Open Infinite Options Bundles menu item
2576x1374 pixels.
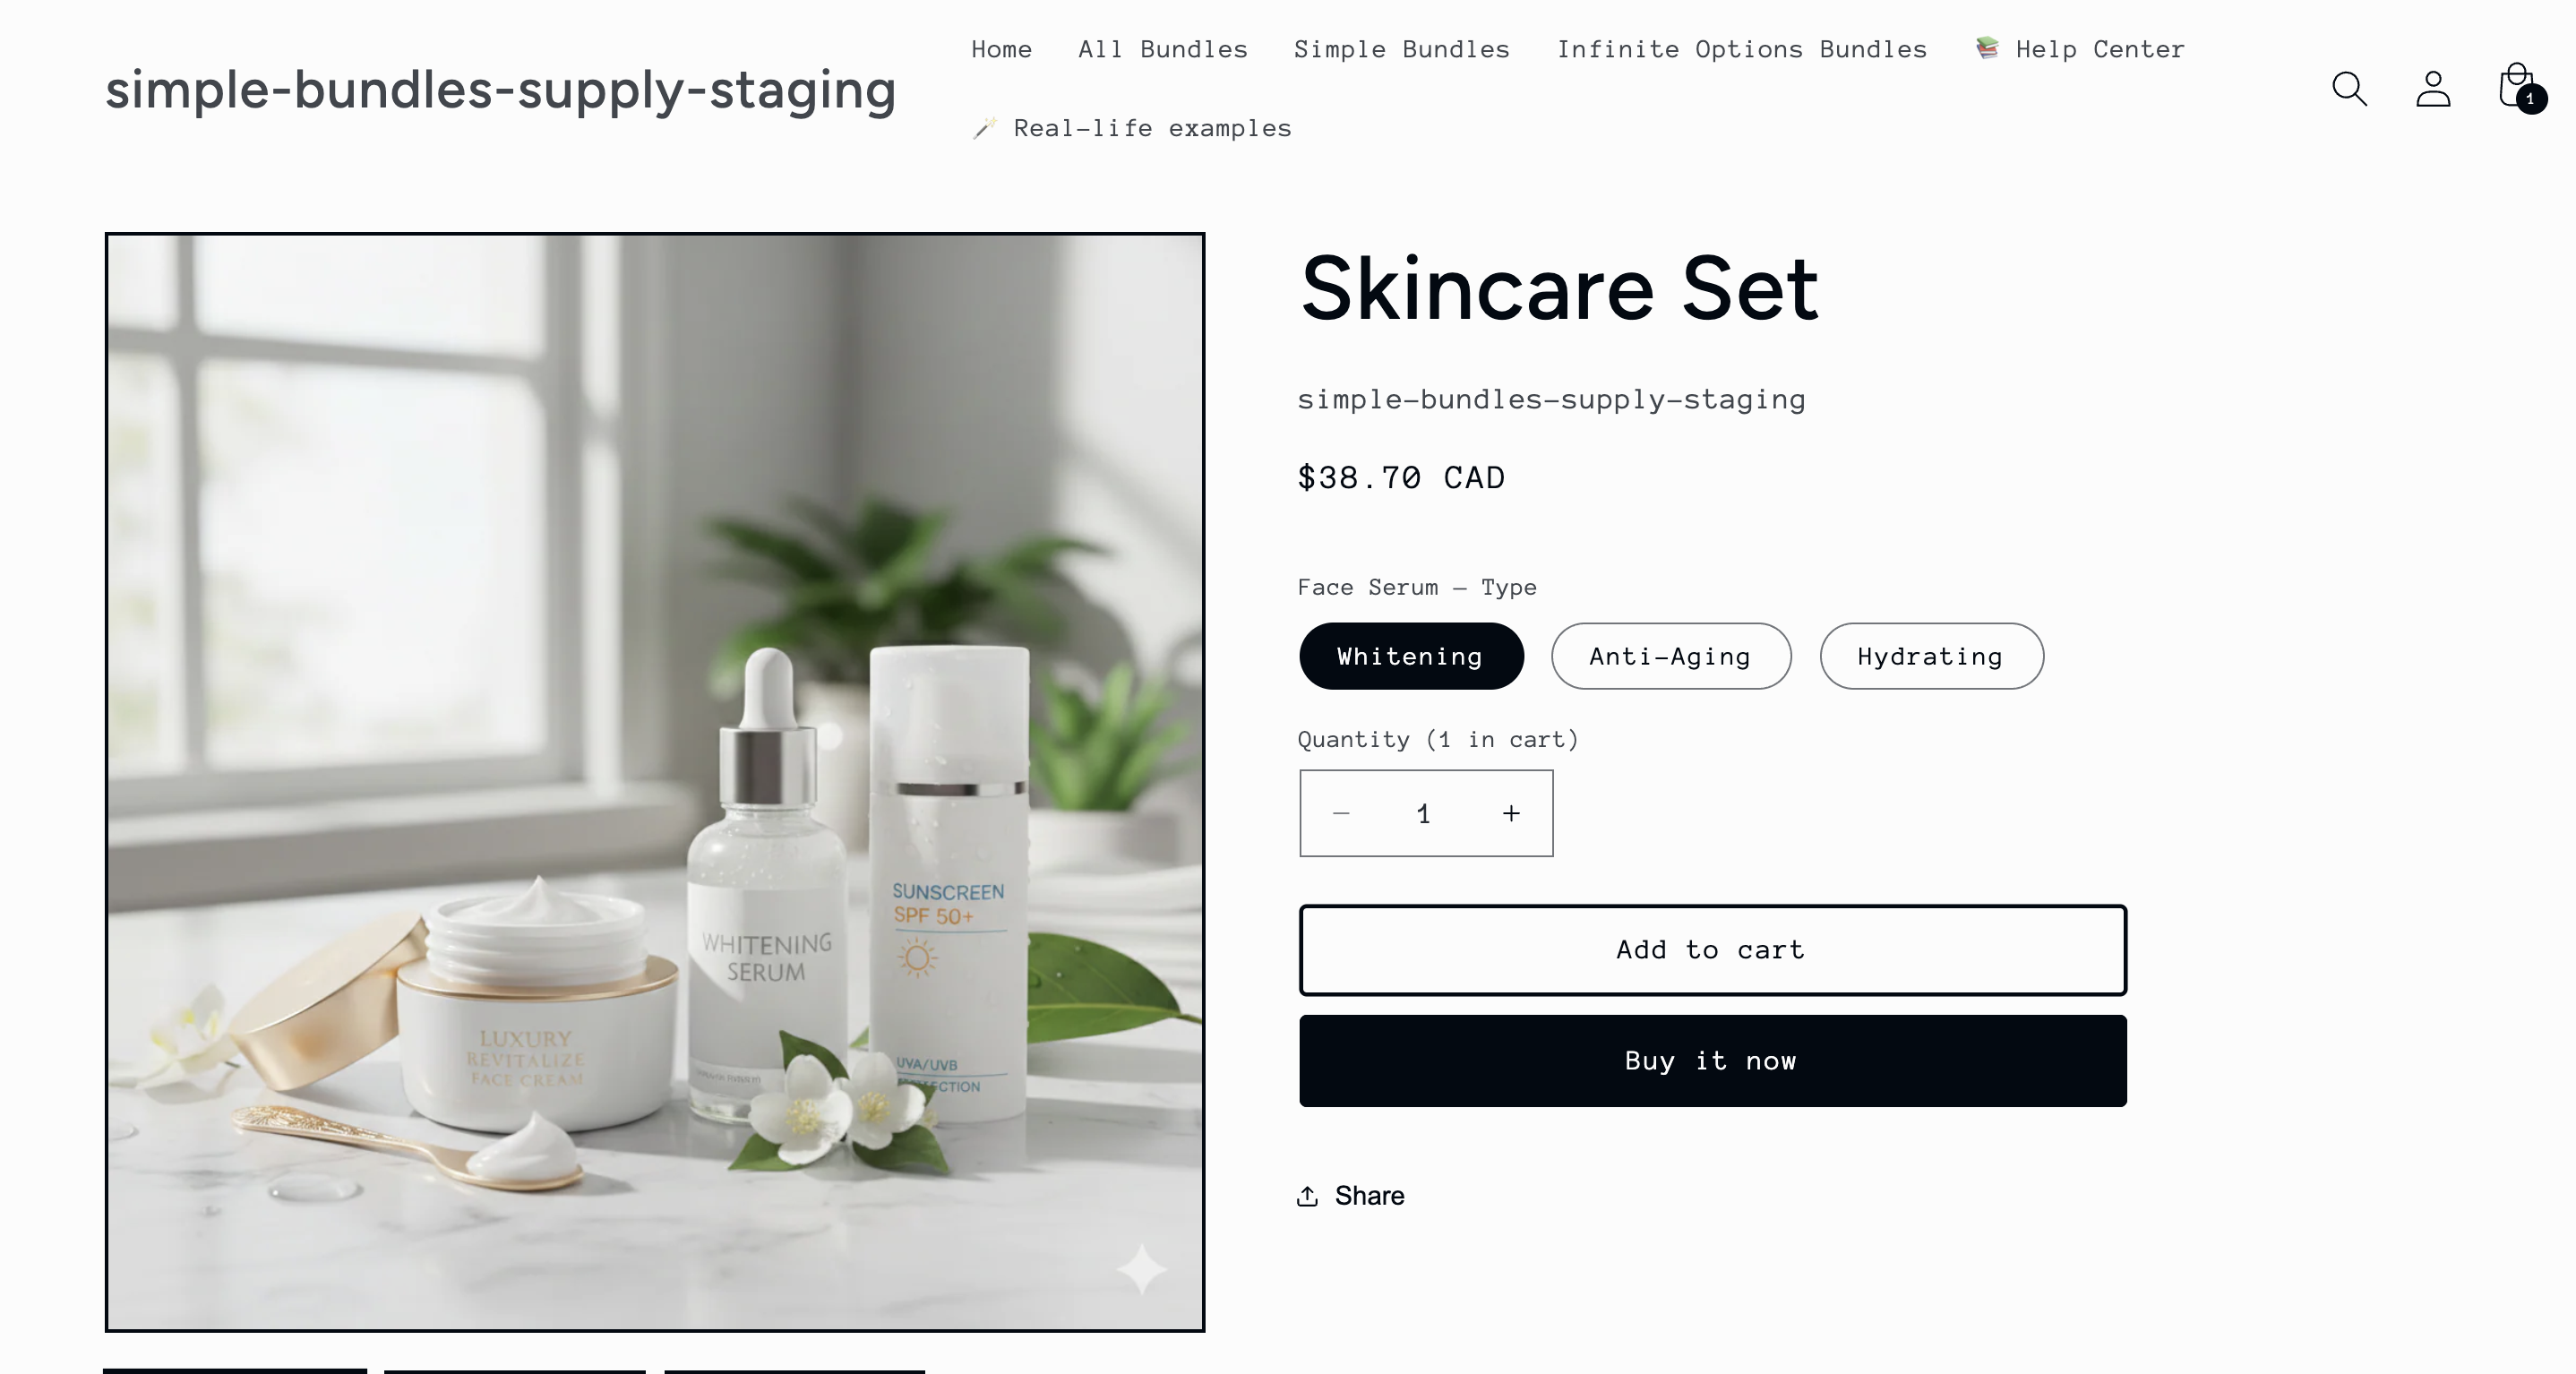[1741, 49]
